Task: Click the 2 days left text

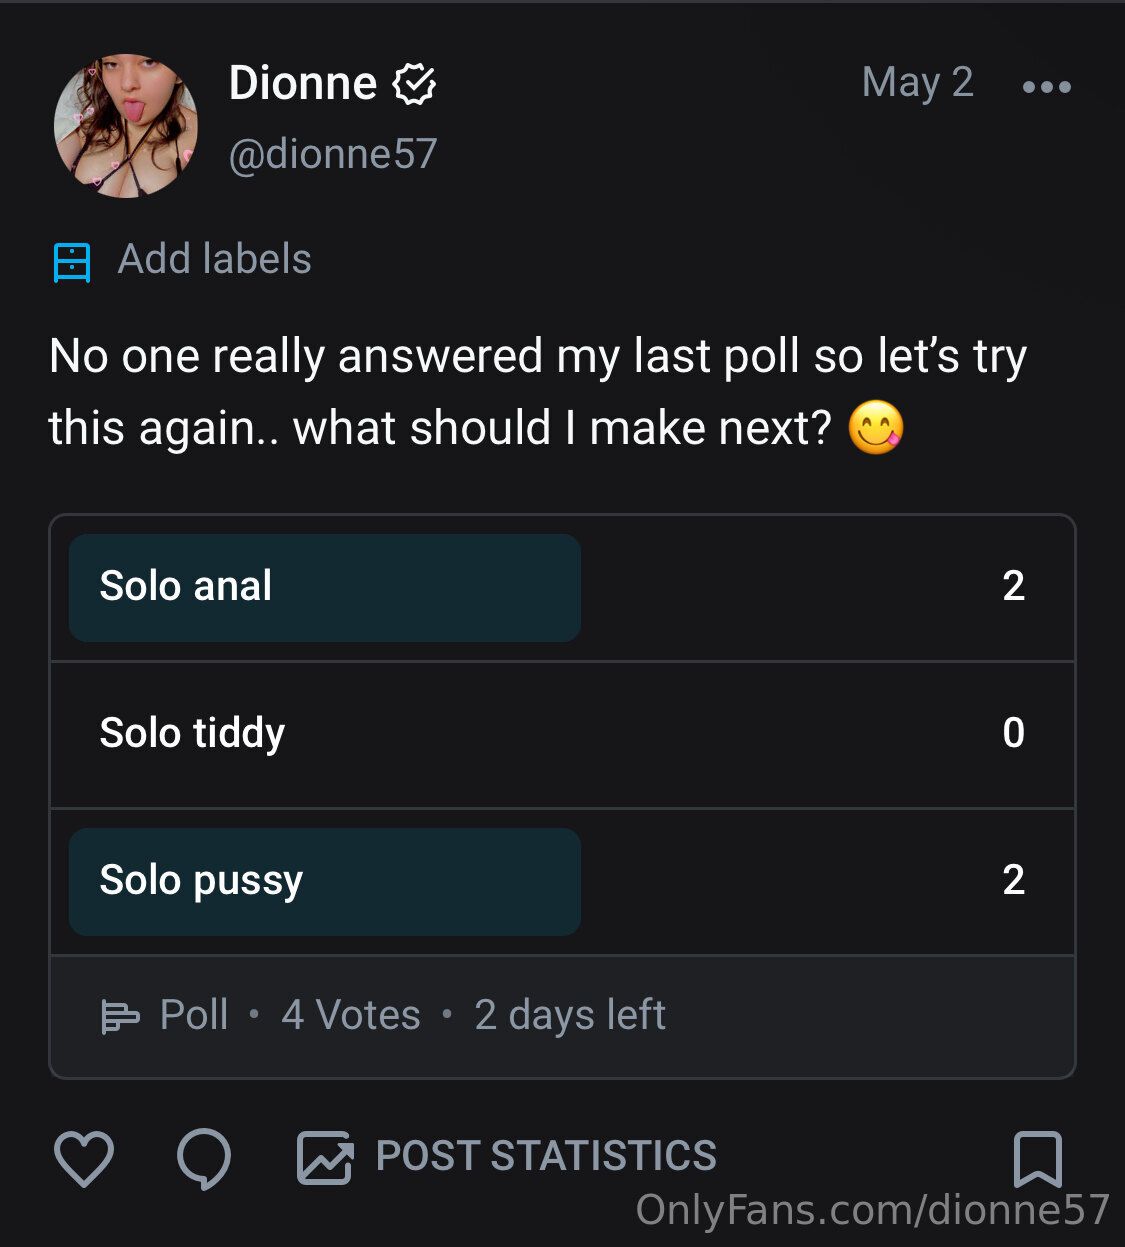Action: [569, 1015]
